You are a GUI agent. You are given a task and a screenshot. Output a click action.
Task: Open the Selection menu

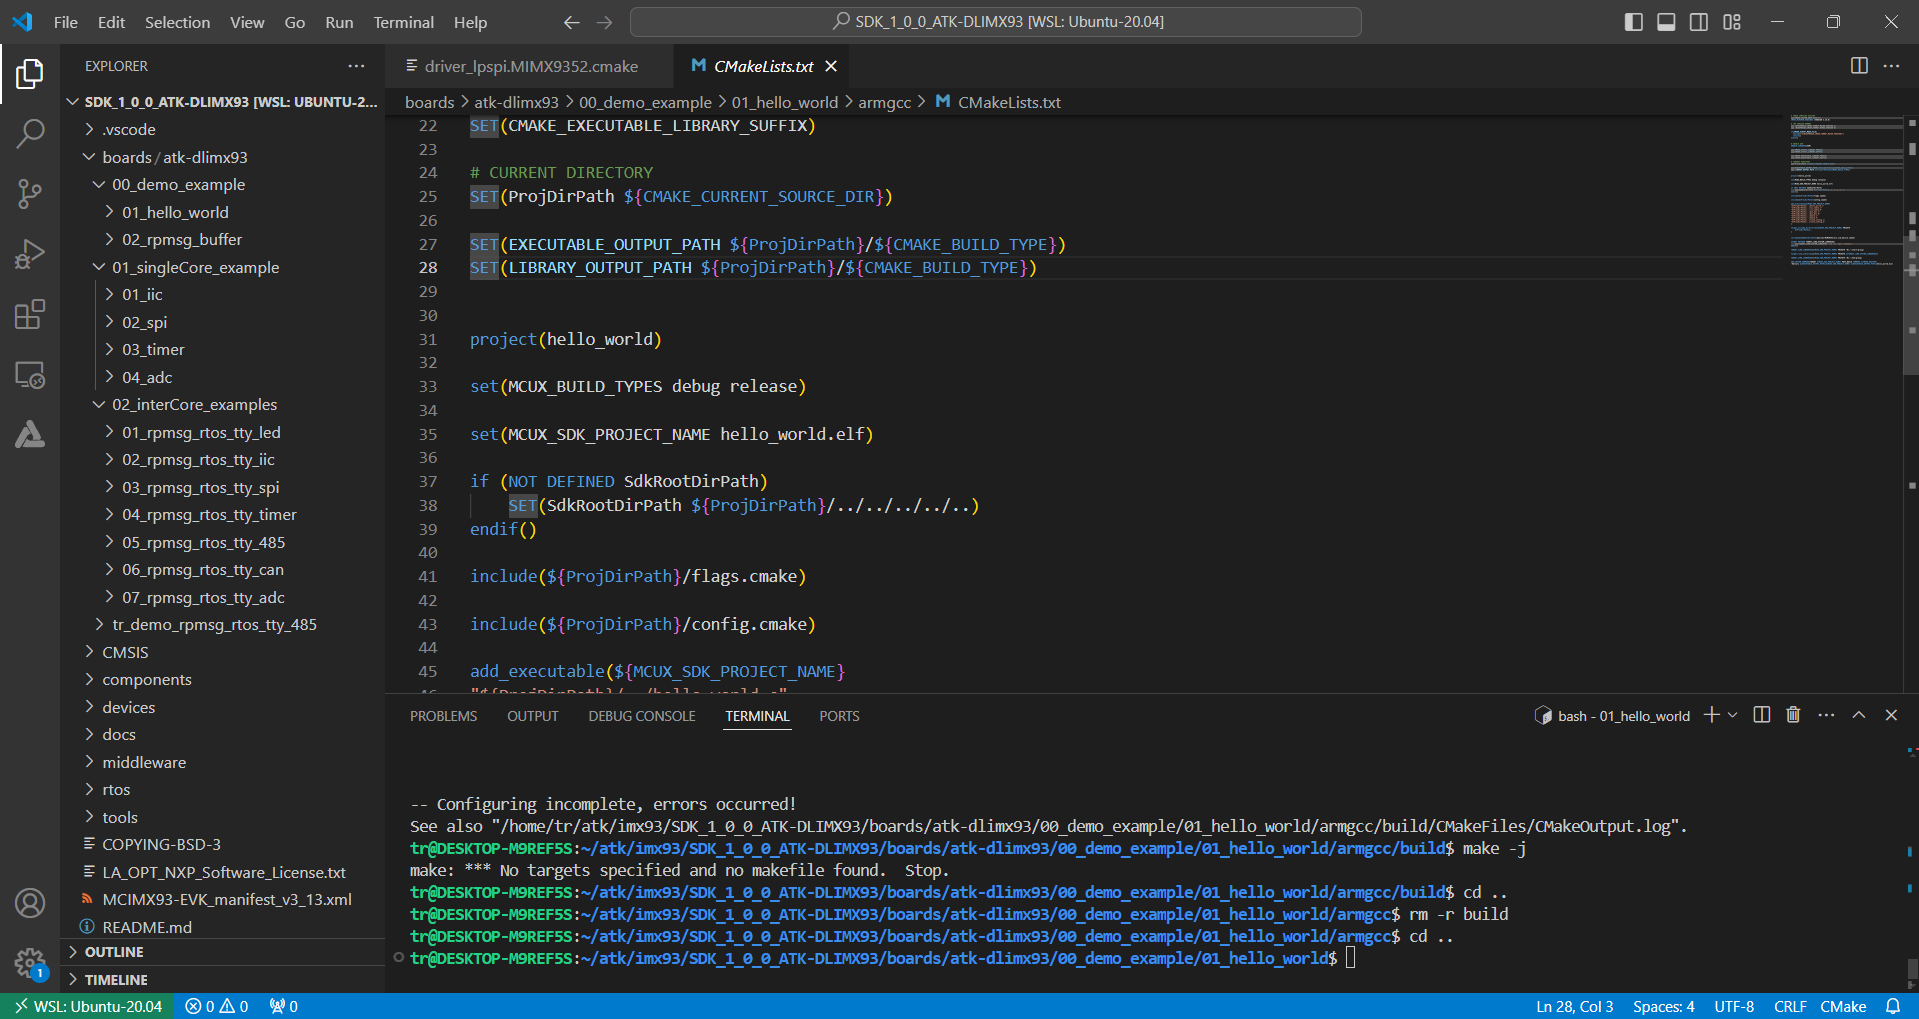tap(177, 22)
